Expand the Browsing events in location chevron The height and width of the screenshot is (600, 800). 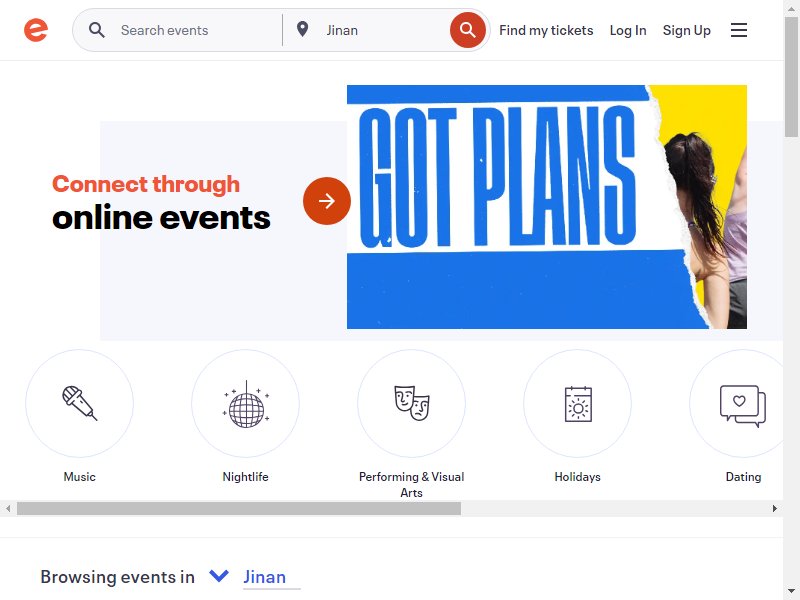(219, 576)
